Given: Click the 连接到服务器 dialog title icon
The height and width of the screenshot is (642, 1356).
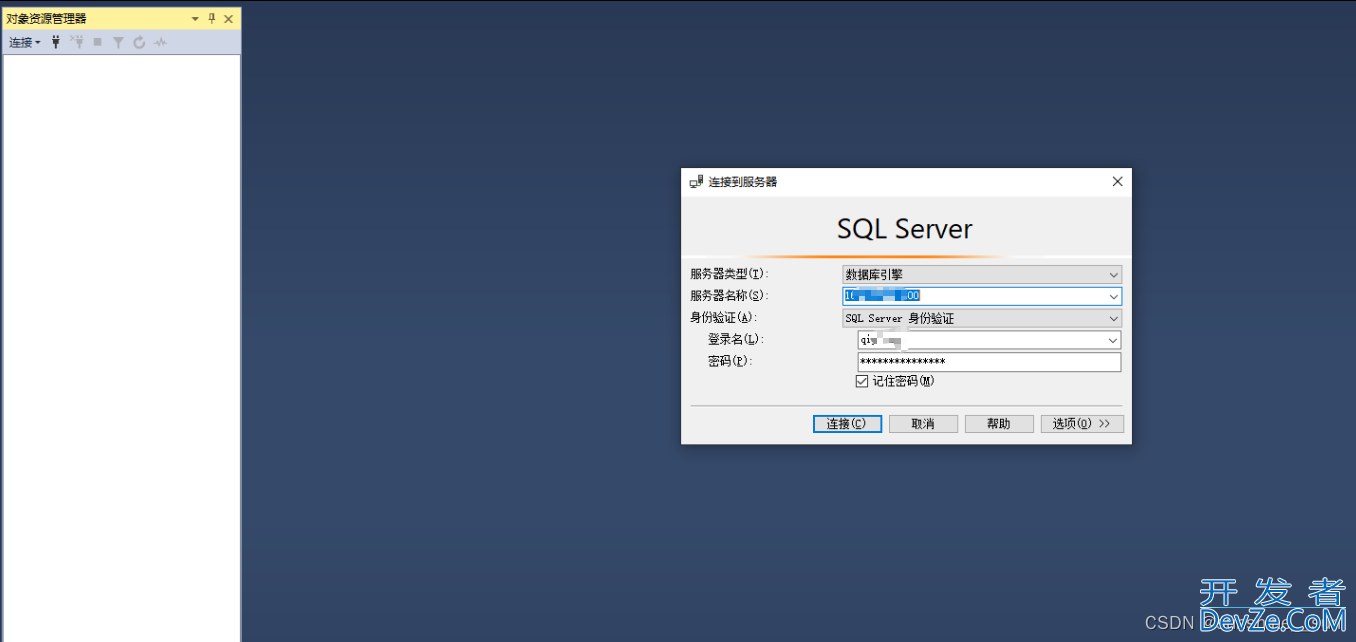Looking at the screenshot, I should click(x=696, y=182).
